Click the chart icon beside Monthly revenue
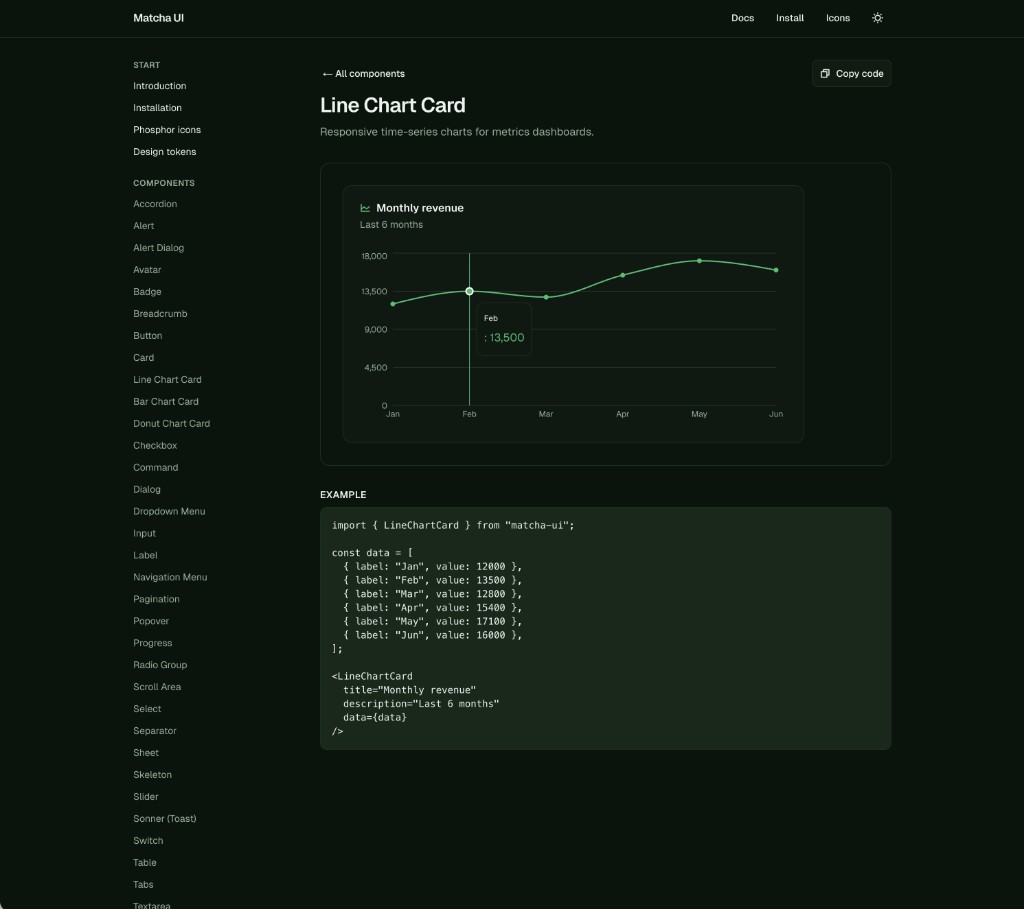Viewport: 1024px width, 909px height. click(364, 207)
